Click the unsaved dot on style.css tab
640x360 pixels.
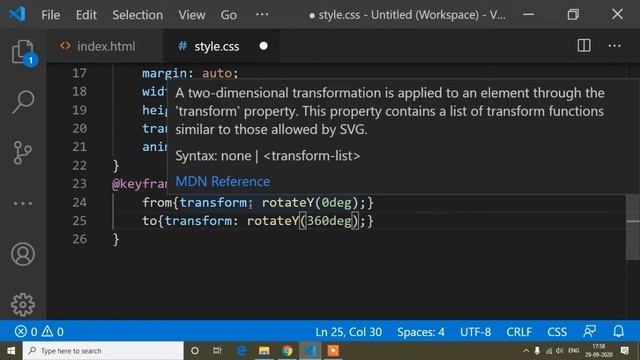[264, 46]
